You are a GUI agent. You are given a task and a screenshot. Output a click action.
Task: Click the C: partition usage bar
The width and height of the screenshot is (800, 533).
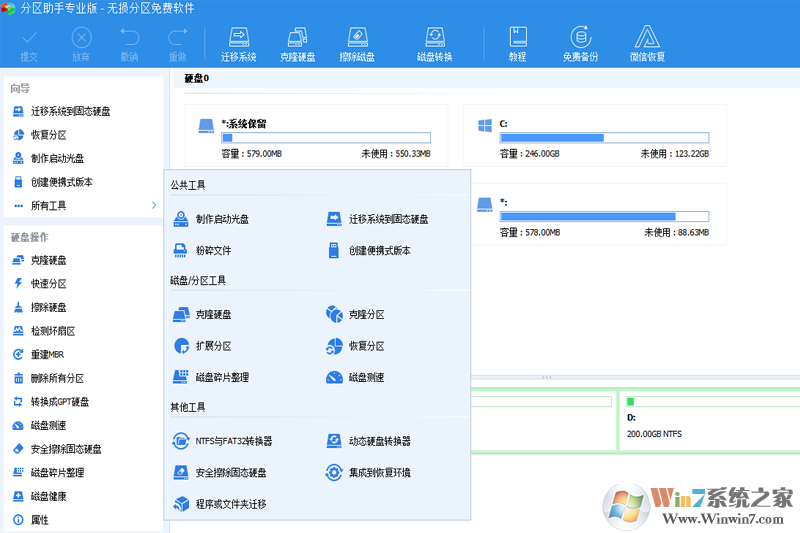[604, 138]
